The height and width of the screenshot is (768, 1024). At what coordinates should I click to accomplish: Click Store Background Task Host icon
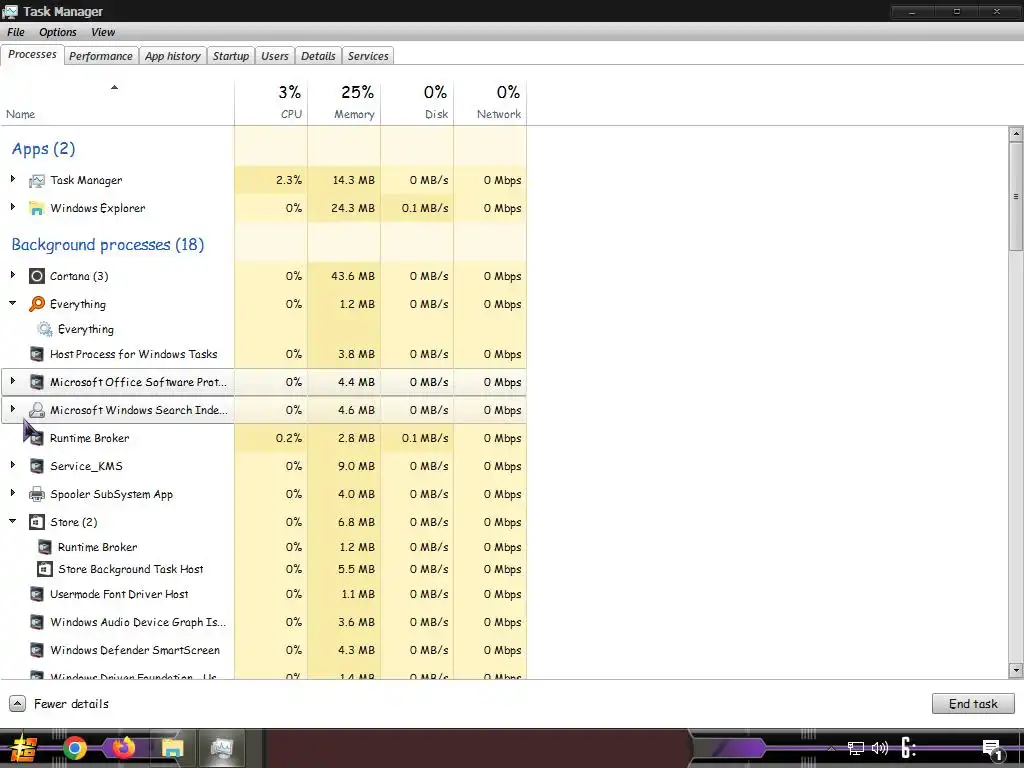click(x=44, y=569)
